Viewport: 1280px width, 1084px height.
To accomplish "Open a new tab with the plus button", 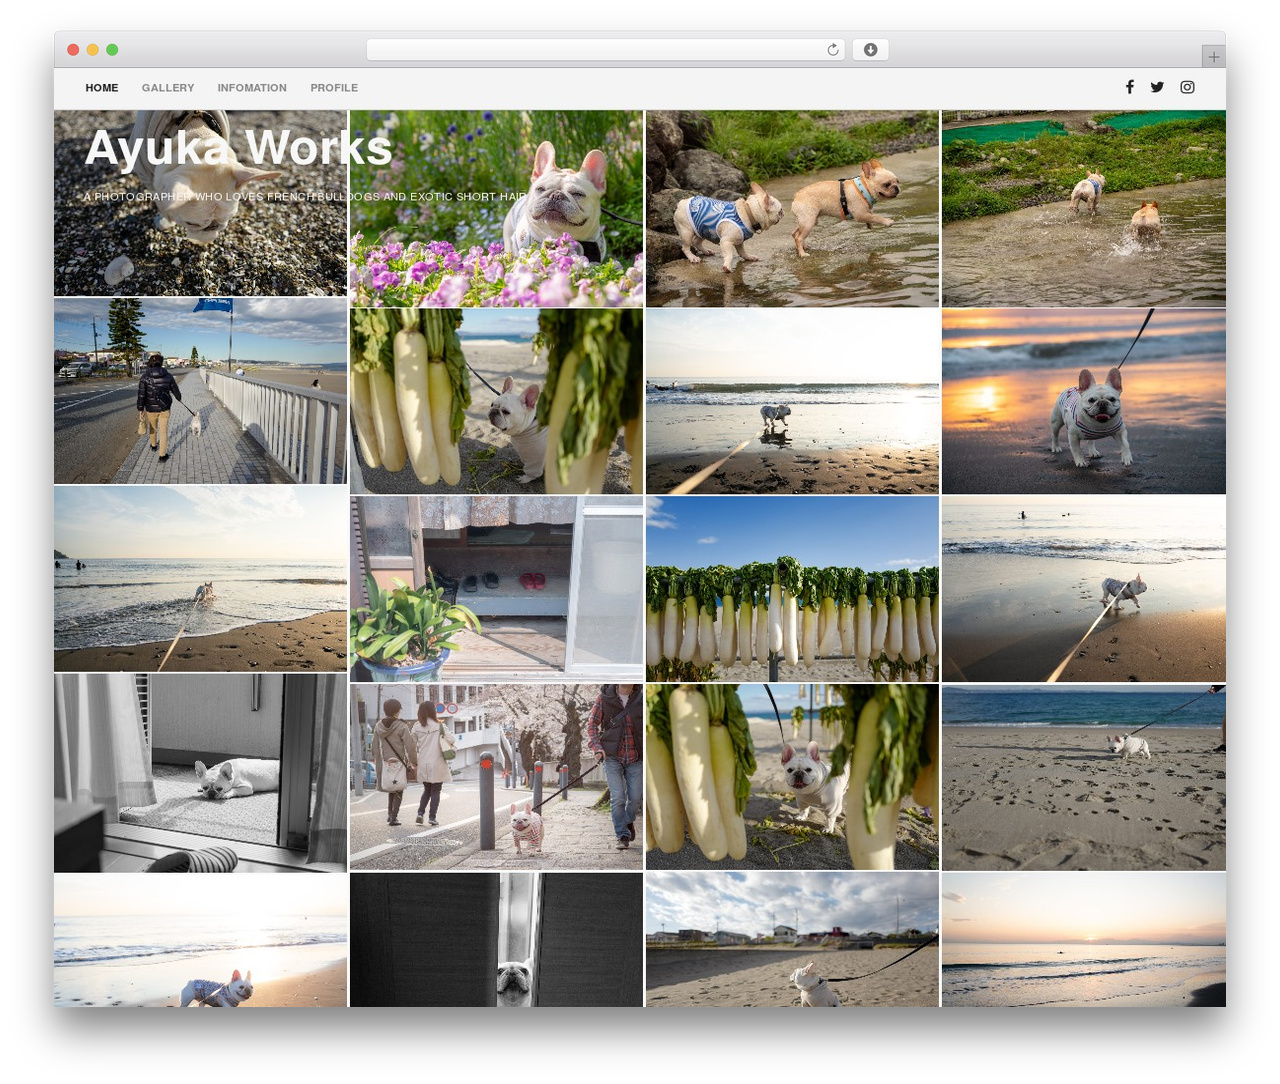I will pos(1213,57).
